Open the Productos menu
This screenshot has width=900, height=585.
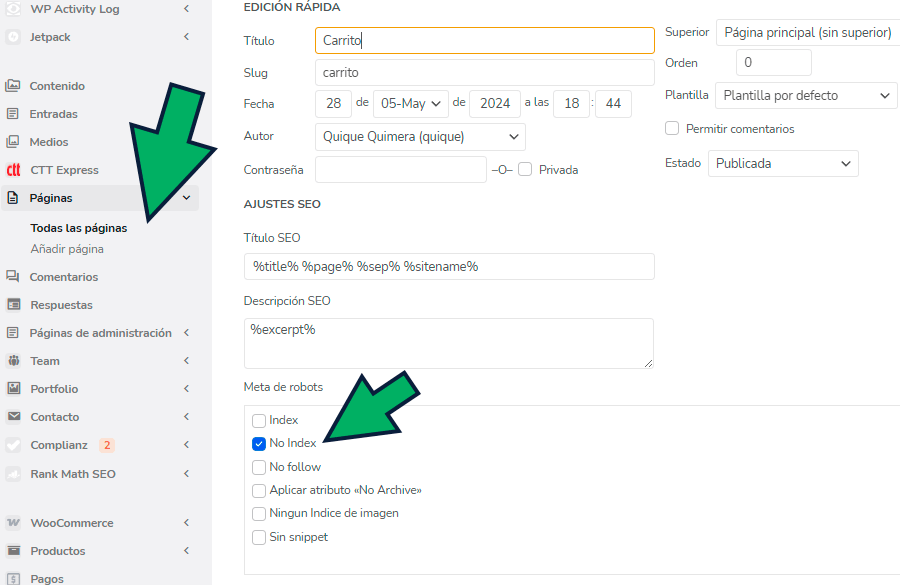click(x=57, y=551)
